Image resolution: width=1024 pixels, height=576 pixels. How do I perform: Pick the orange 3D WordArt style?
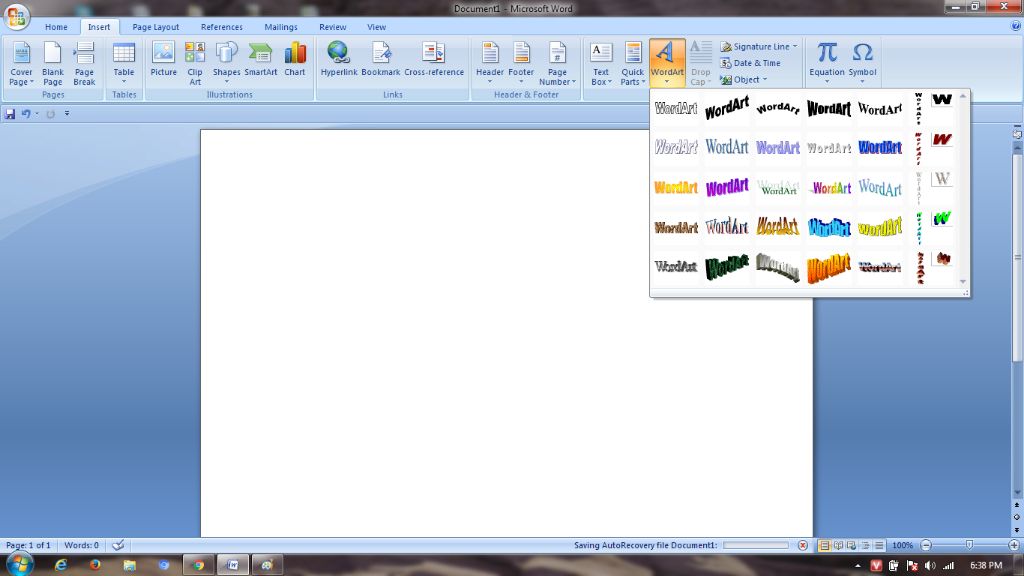[x=829, y=266]
